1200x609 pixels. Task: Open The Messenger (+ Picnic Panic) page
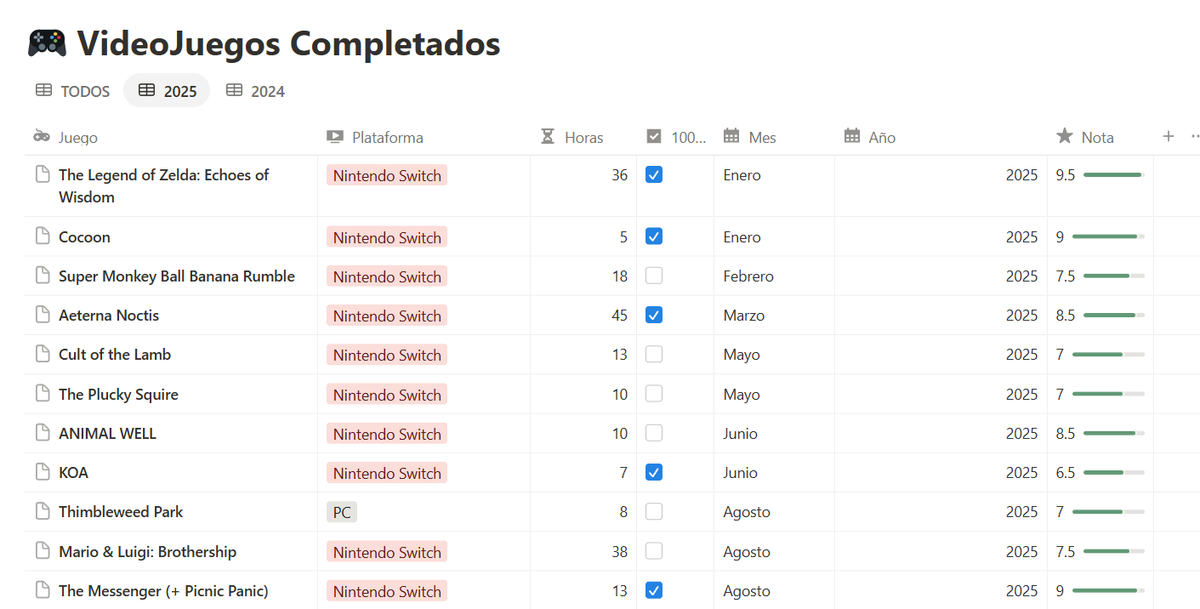point(164,590)
